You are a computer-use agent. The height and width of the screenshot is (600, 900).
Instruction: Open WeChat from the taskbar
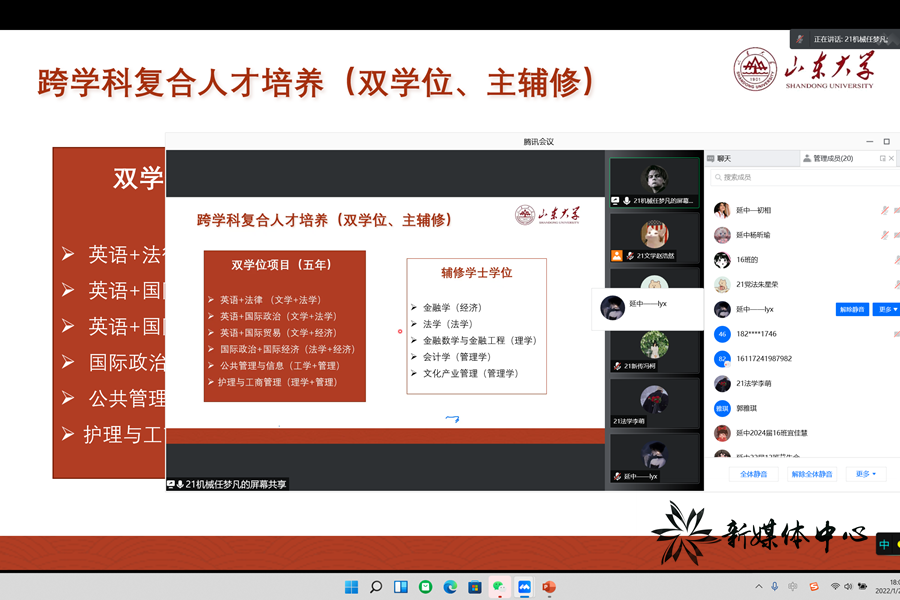(499, 587)
